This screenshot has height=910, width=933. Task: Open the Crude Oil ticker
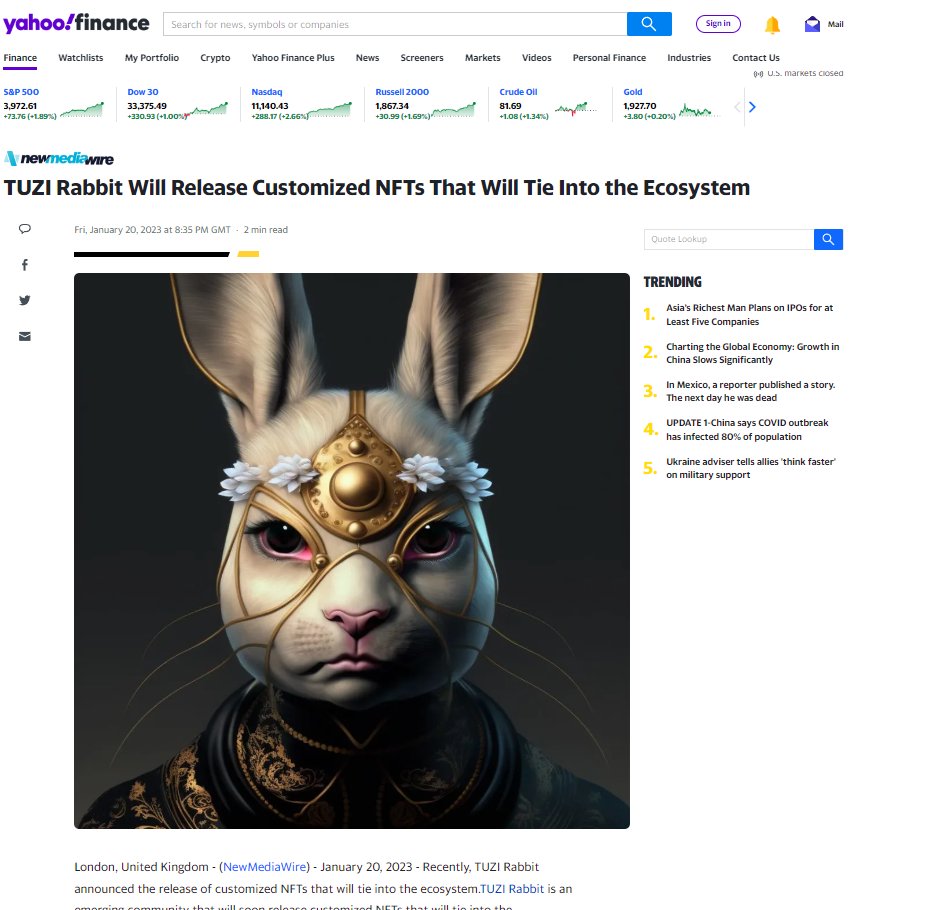(x=518, y=92)
